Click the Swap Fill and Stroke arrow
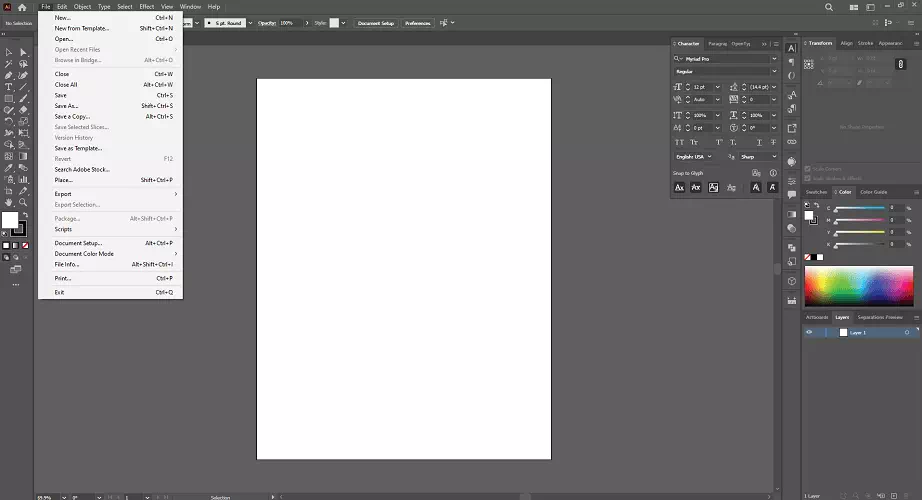 pos(25,215)
